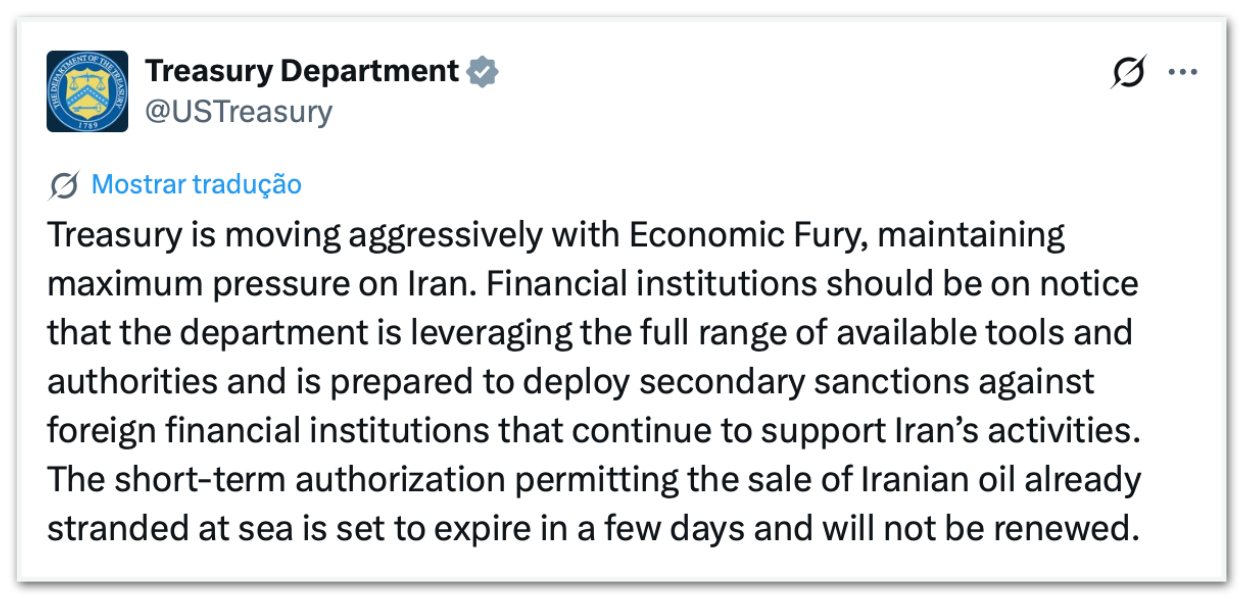Image resolution: width=1246 pixels, height=600 pixels.
Task: Click the Grok icon at top right
Action: point(1128,72)
